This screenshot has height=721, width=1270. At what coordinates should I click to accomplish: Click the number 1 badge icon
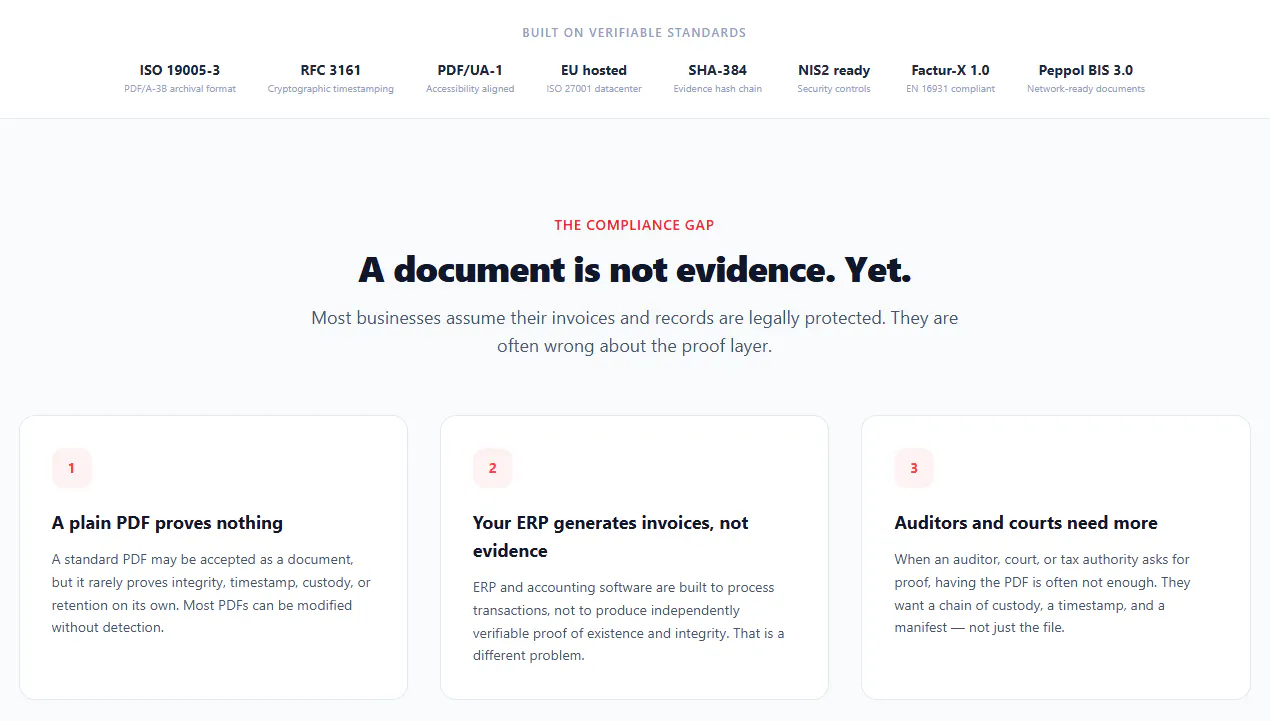pos(71,468)
